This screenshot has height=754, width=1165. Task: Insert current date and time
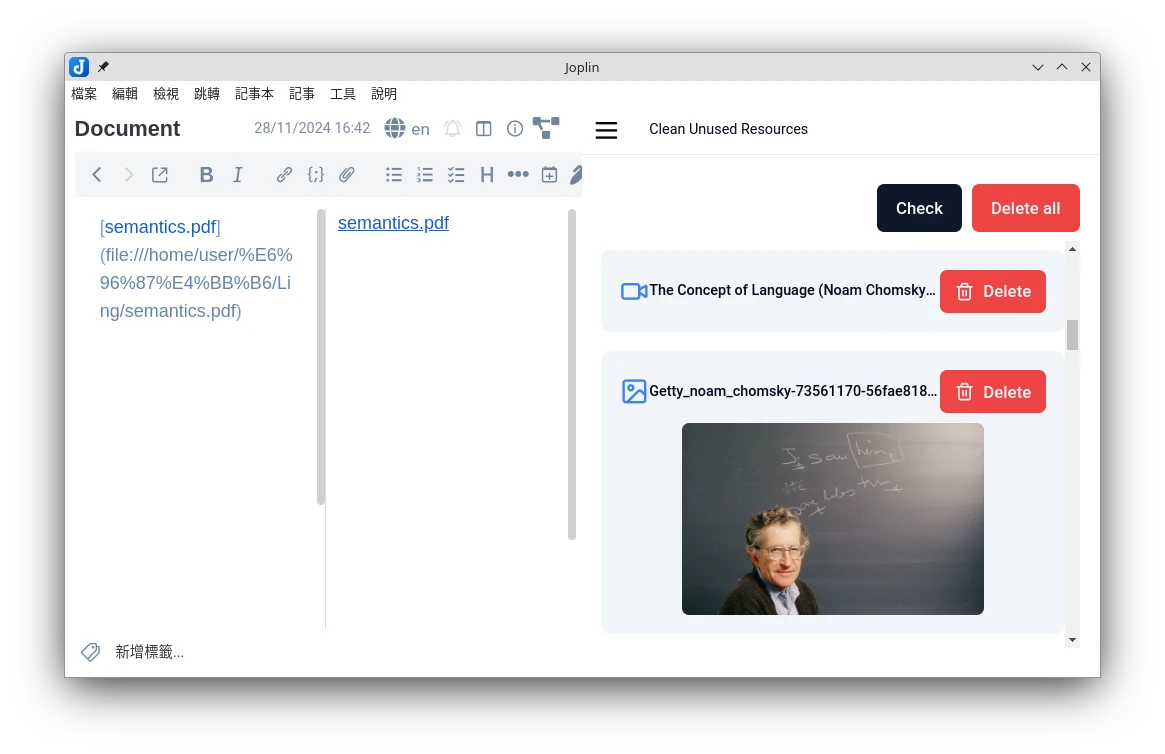click(x=549, y=175)
